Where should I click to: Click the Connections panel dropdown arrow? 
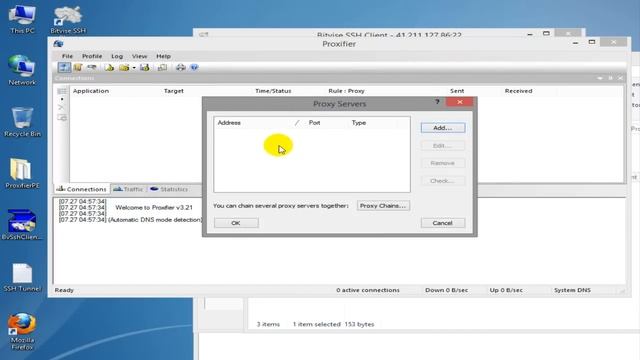[x=600, y=78]
